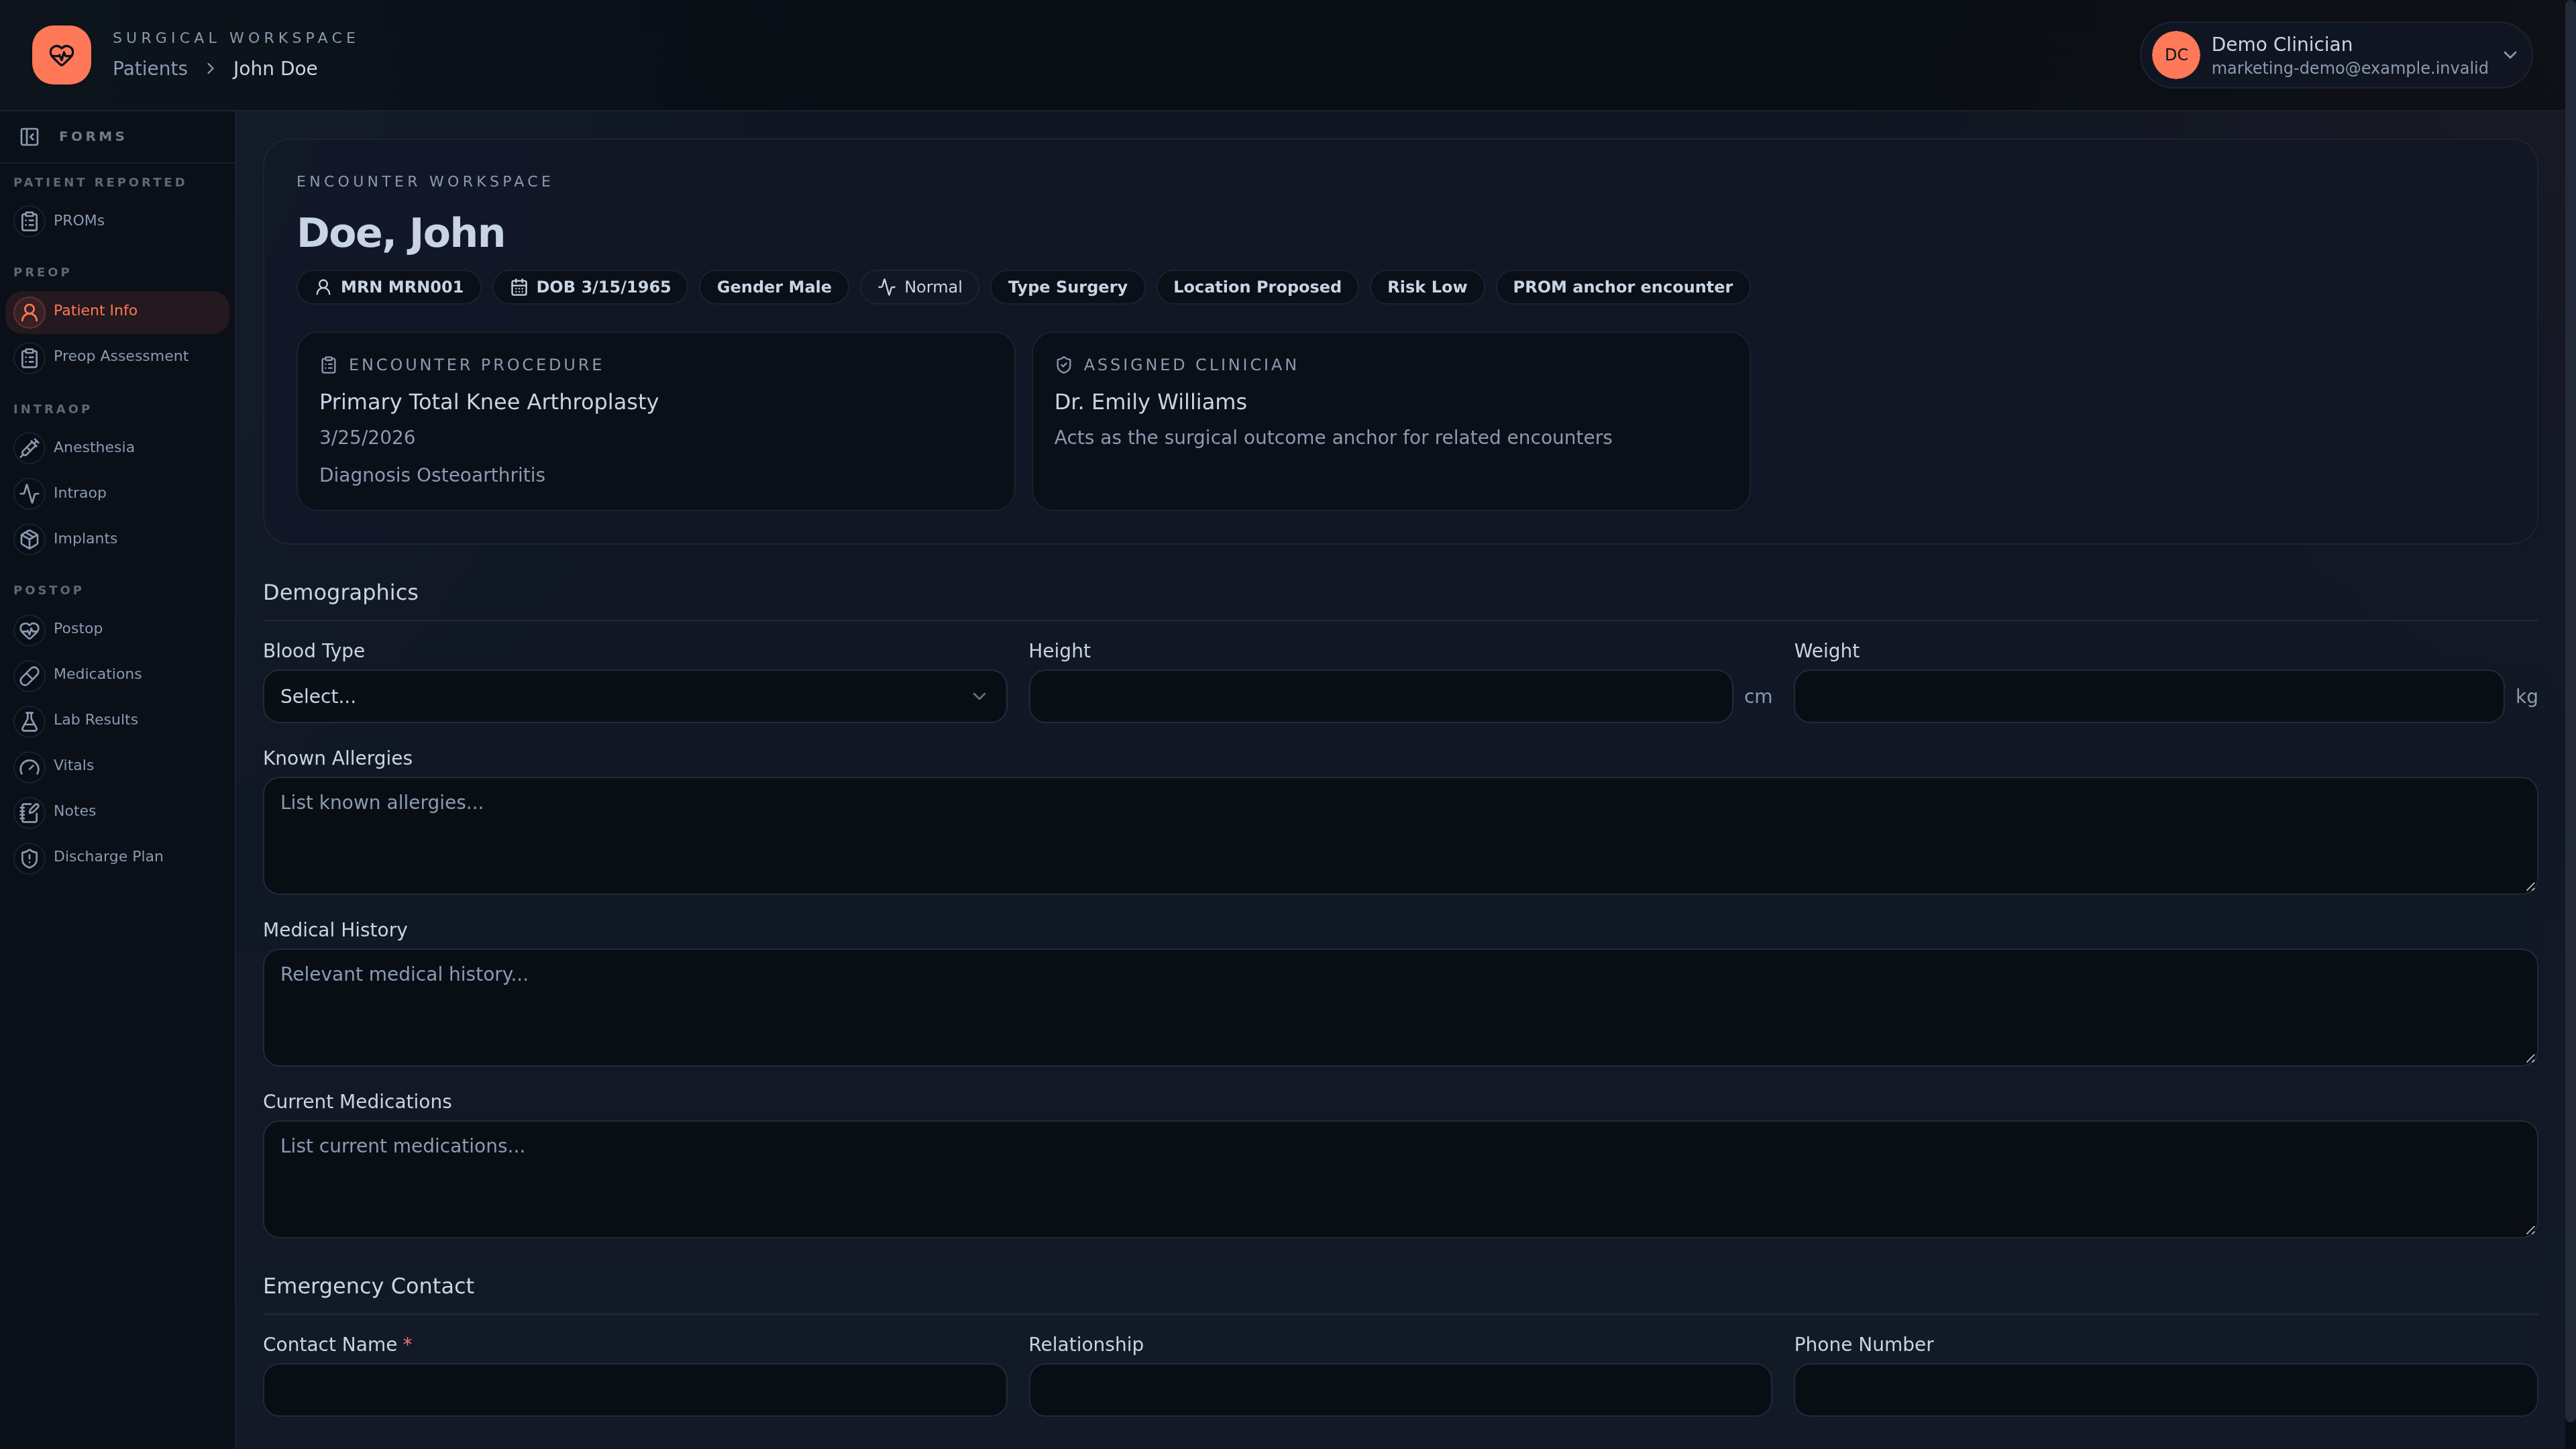2576x1449 pixels.
Task: Click the Medications pill icon
Action: coord(30,675)
